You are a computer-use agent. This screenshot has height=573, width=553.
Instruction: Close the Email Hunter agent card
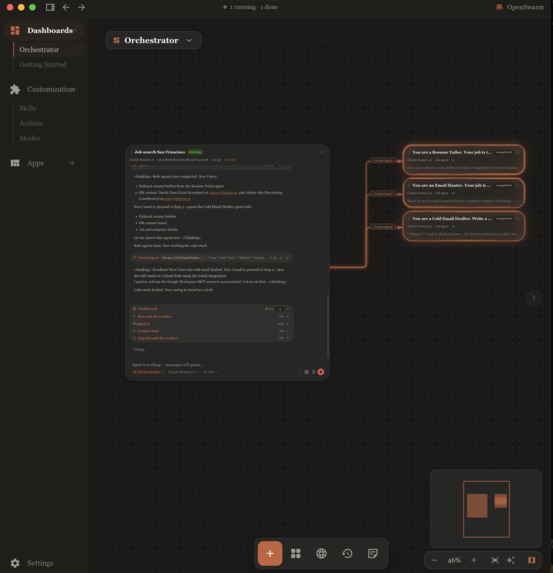pyautogui.click(x=517, y=185)
